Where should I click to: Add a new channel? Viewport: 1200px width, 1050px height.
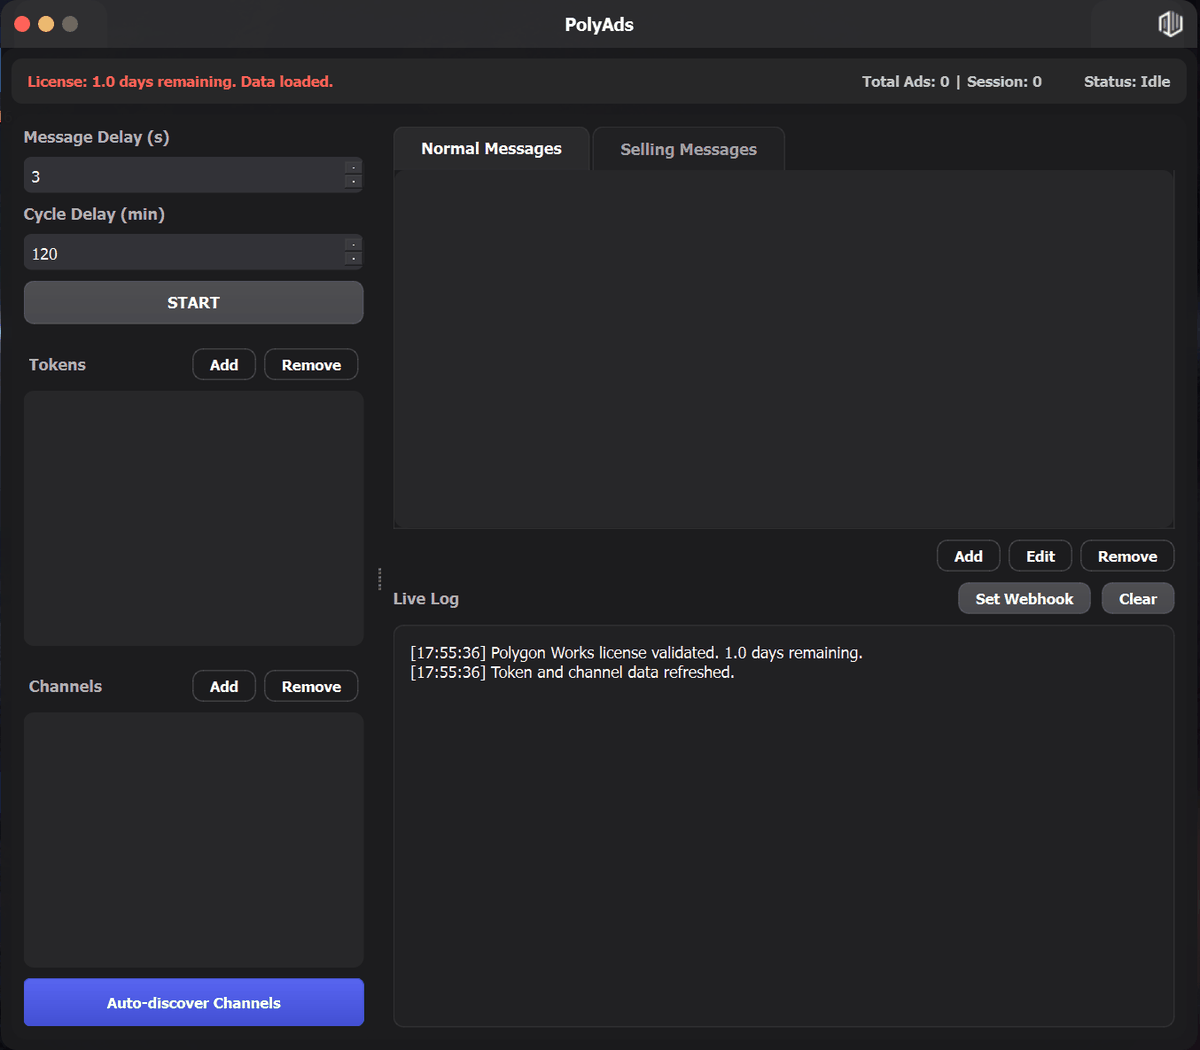tap(224, 687)
